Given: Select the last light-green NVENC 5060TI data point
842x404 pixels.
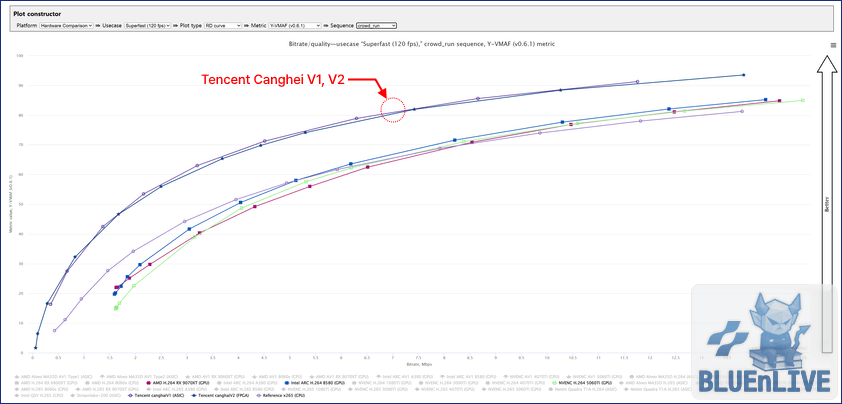Looking at the screenshot, I should [x=802, y=100].
